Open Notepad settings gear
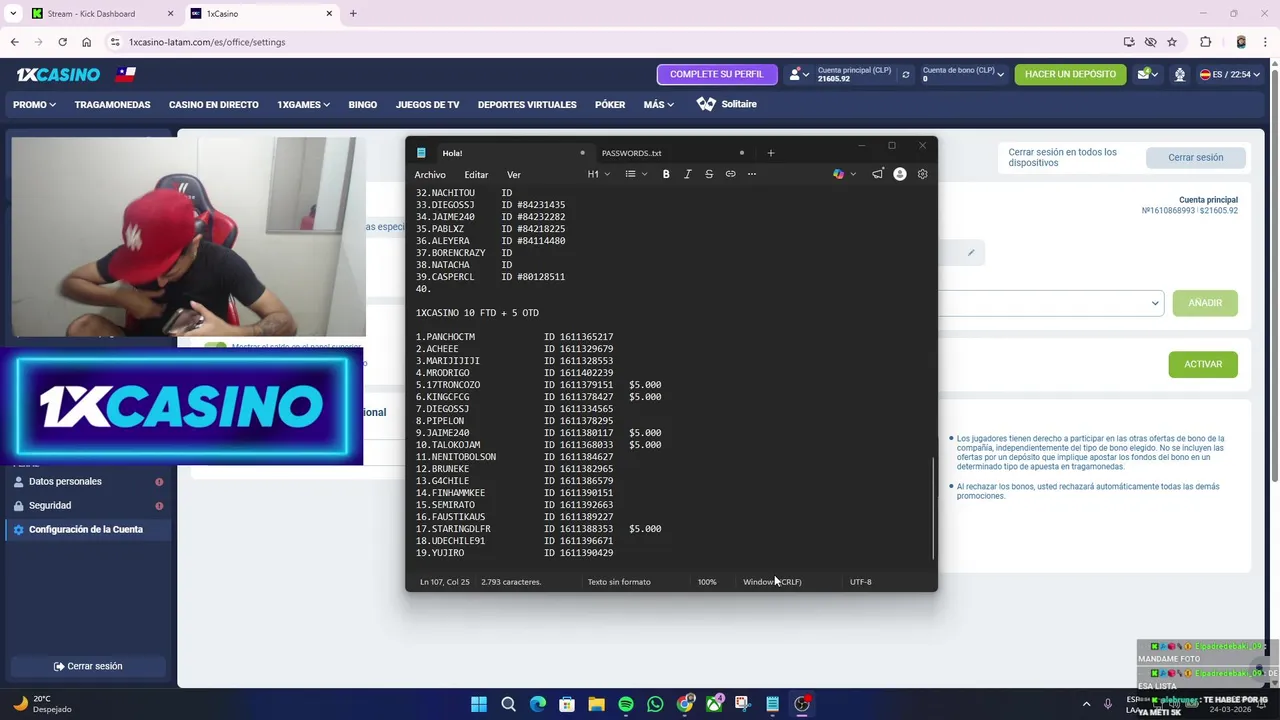This screenshot has width=1280, height=720. pyautogui.click(x=922, y=174)
